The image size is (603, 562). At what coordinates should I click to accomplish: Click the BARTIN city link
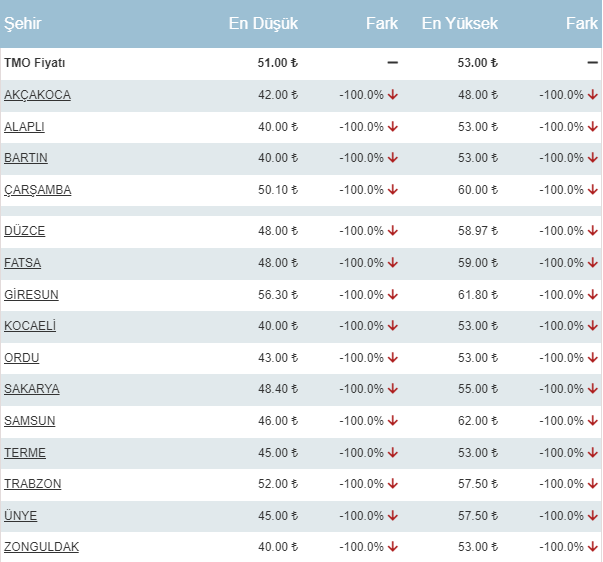[26, 158]
